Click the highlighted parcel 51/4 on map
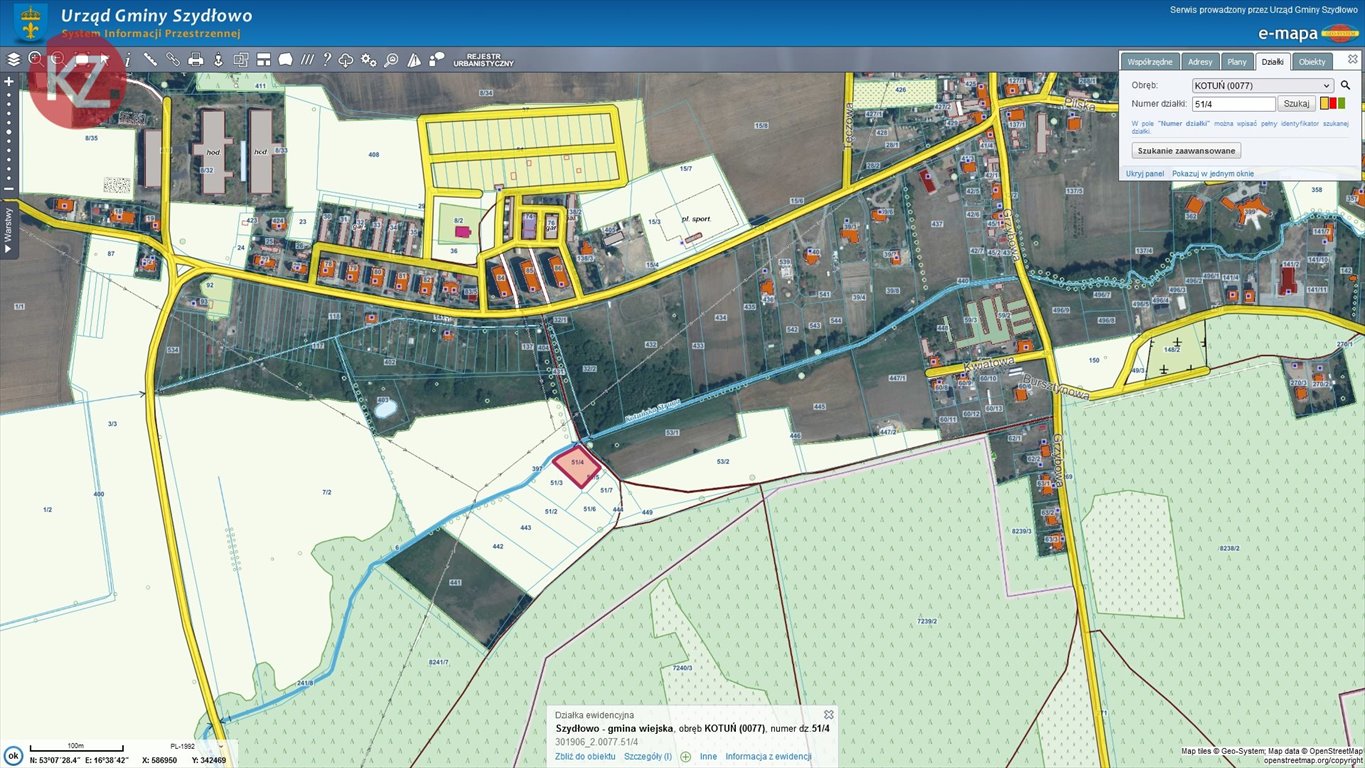 point(578,465)
